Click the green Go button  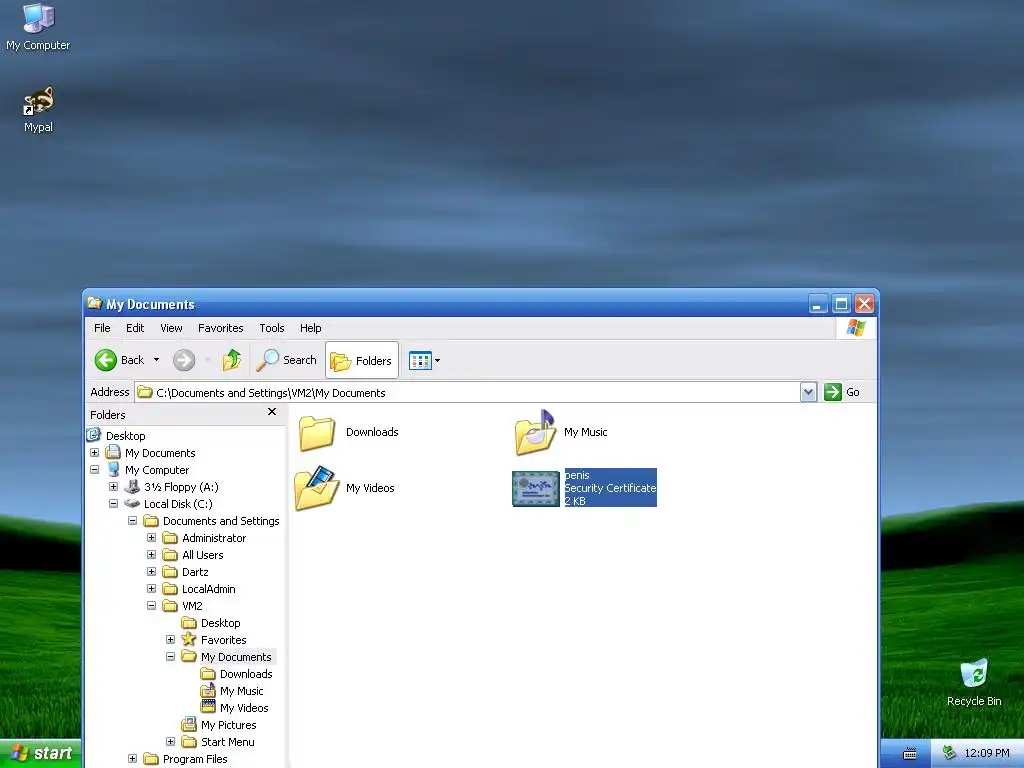(842, 392)
